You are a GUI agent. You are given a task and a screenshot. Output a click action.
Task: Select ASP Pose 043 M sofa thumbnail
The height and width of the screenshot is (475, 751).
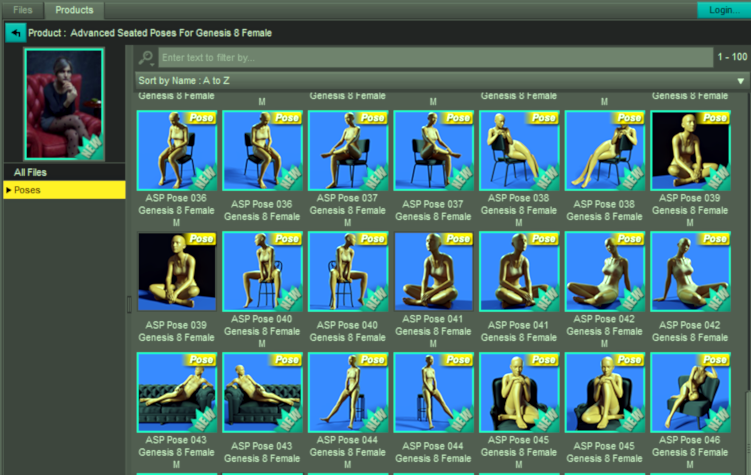(177, 393)
